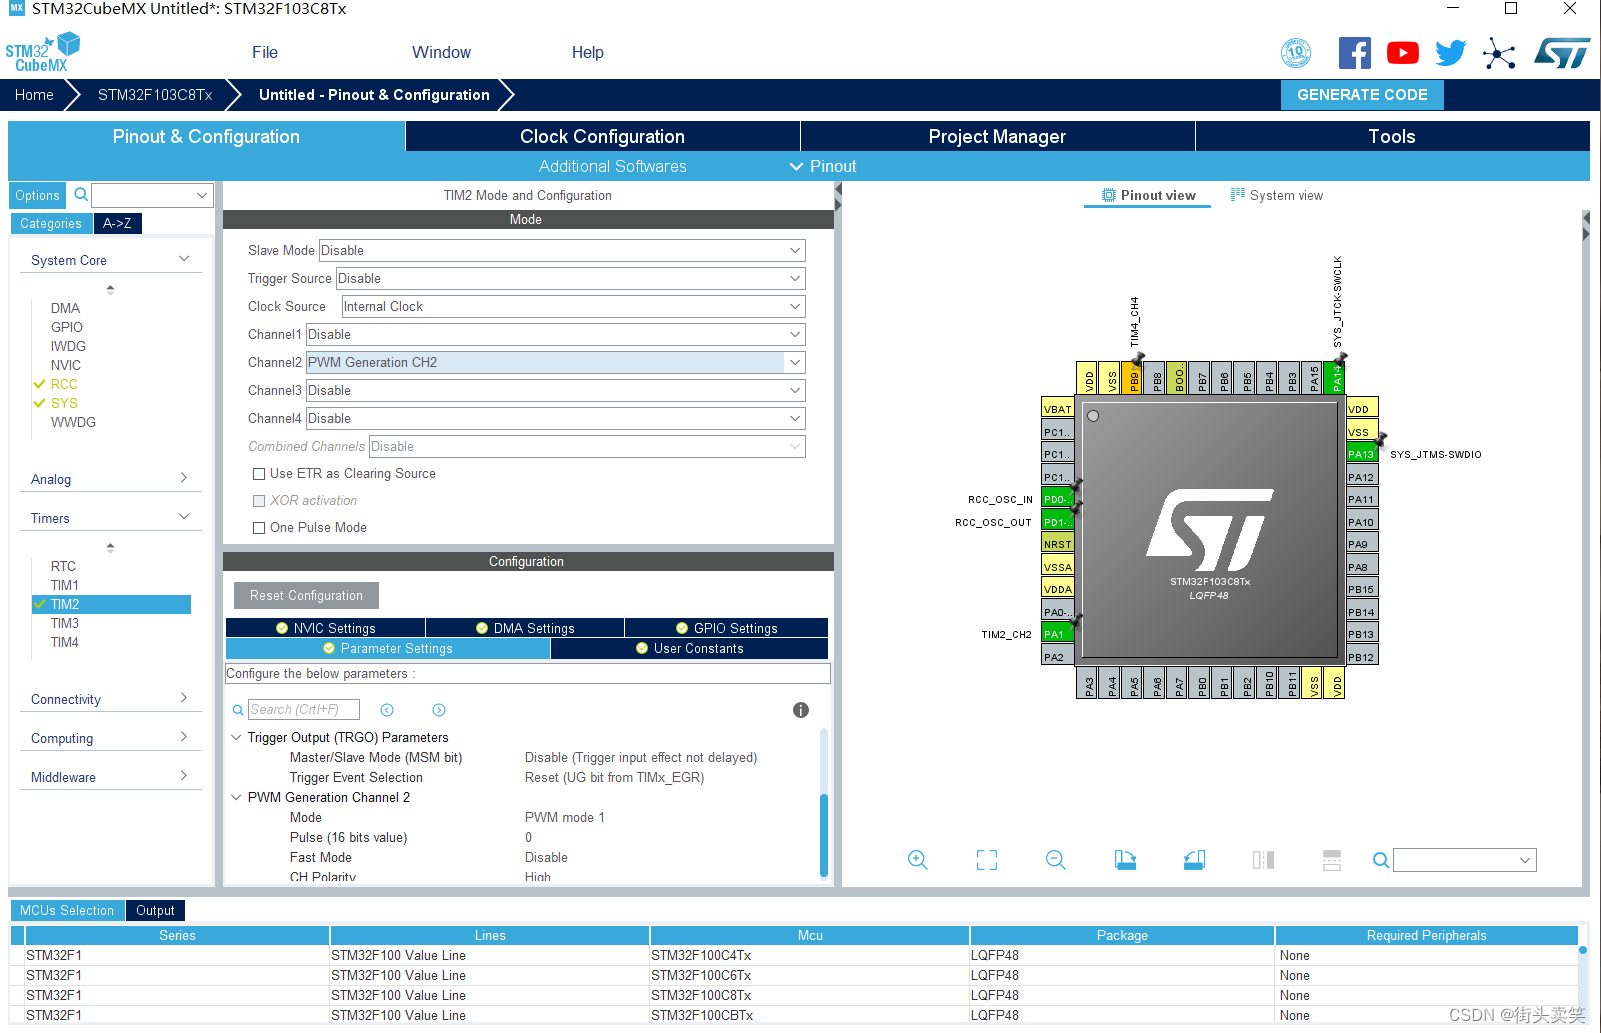1601x1033 pixels.
Task: Switch to Tools tab
Action: [x=1392, y=136]
